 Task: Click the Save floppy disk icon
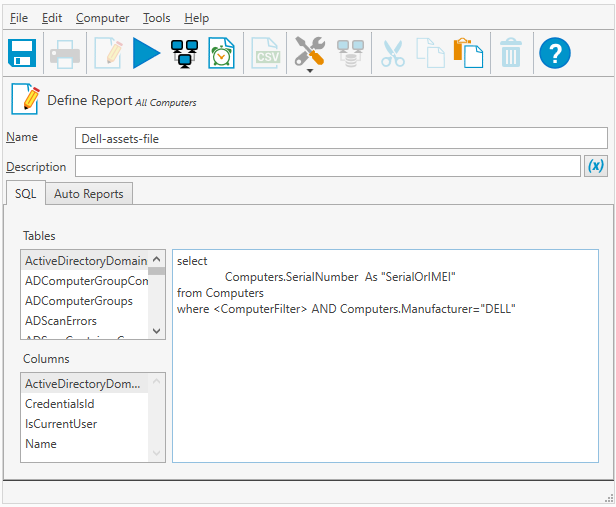[x=22, y=53]
